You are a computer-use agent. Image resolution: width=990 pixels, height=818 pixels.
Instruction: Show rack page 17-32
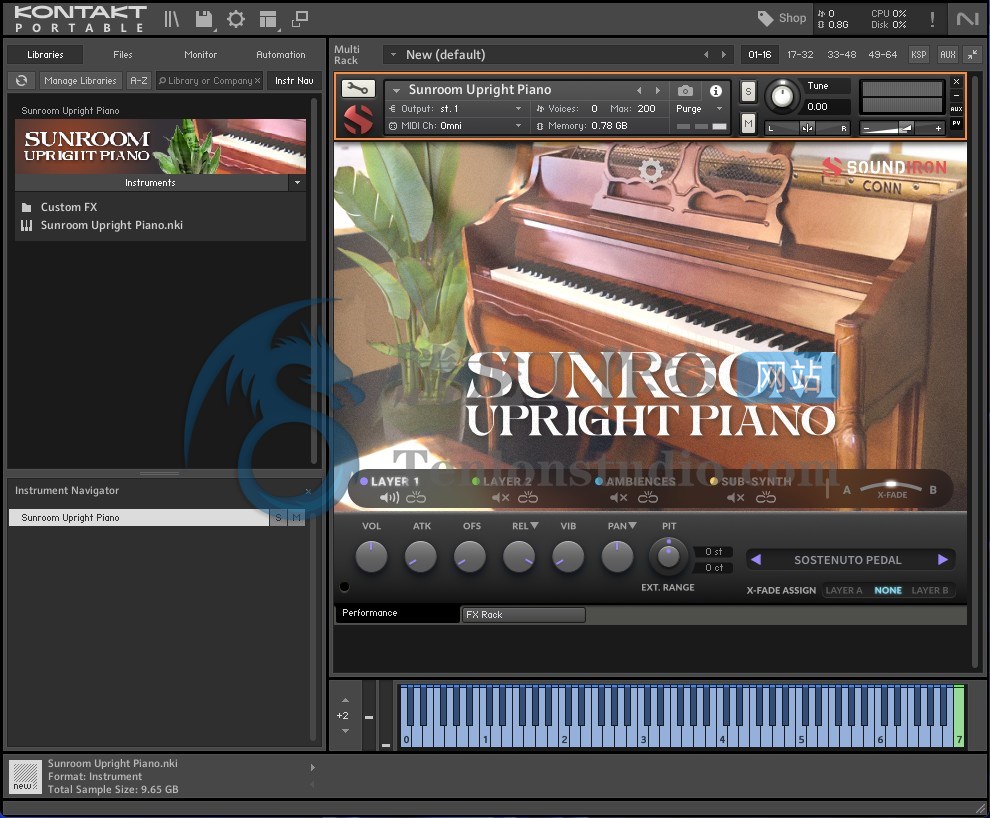pos(800,55)
